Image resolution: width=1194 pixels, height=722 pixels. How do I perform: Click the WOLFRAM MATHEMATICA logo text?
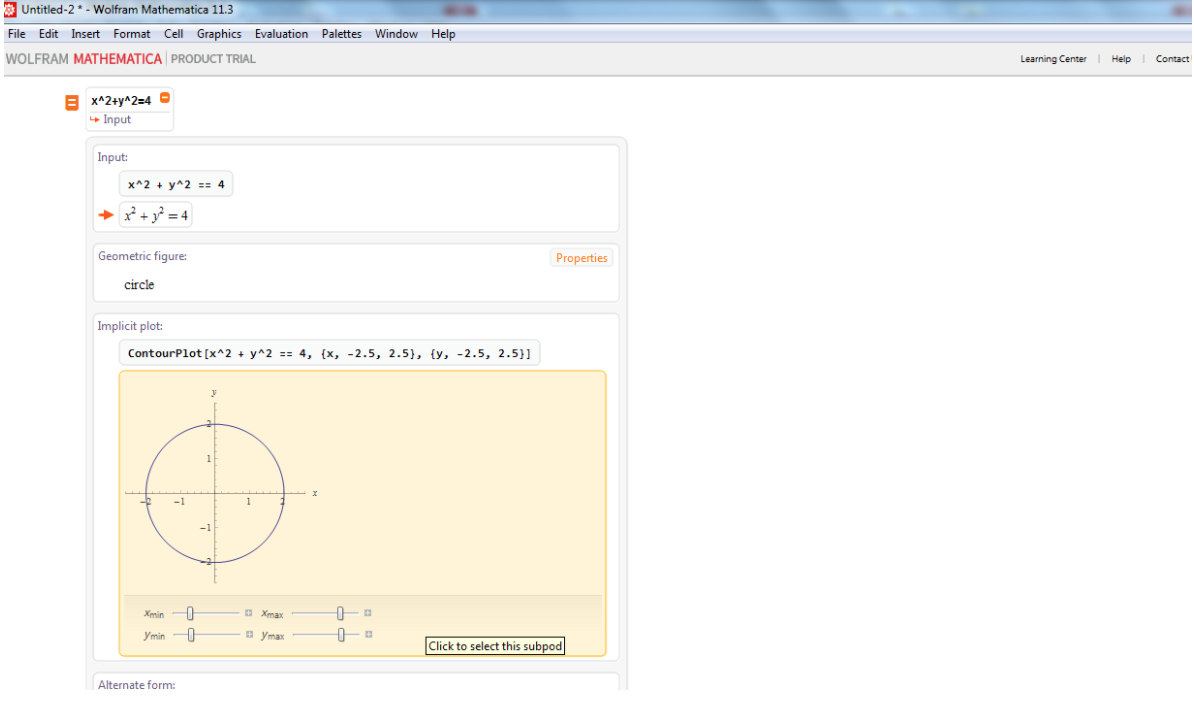pyautogui.click(x=84, y=59)
